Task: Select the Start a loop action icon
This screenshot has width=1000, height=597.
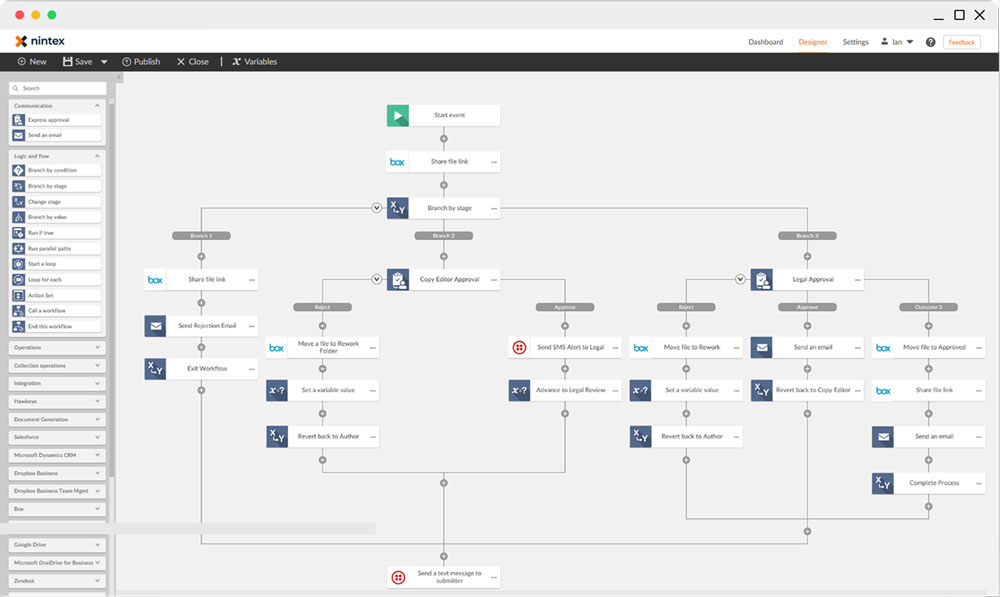Action: (x=17, y=262)
